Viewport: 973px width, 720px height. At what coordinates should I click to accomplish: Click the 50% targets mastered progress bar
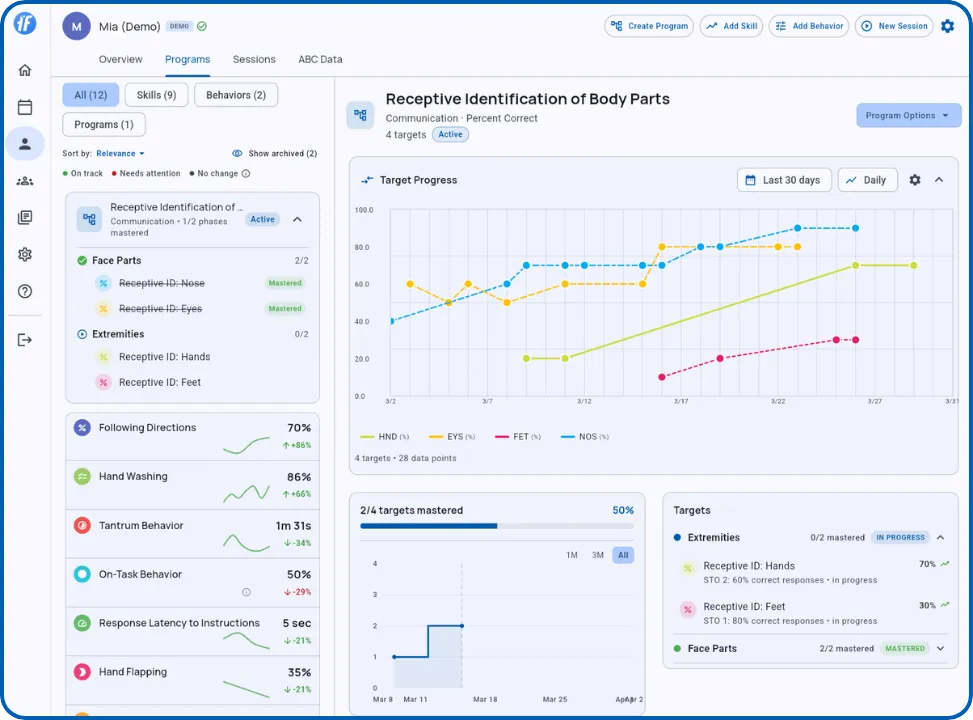[497, 527]
